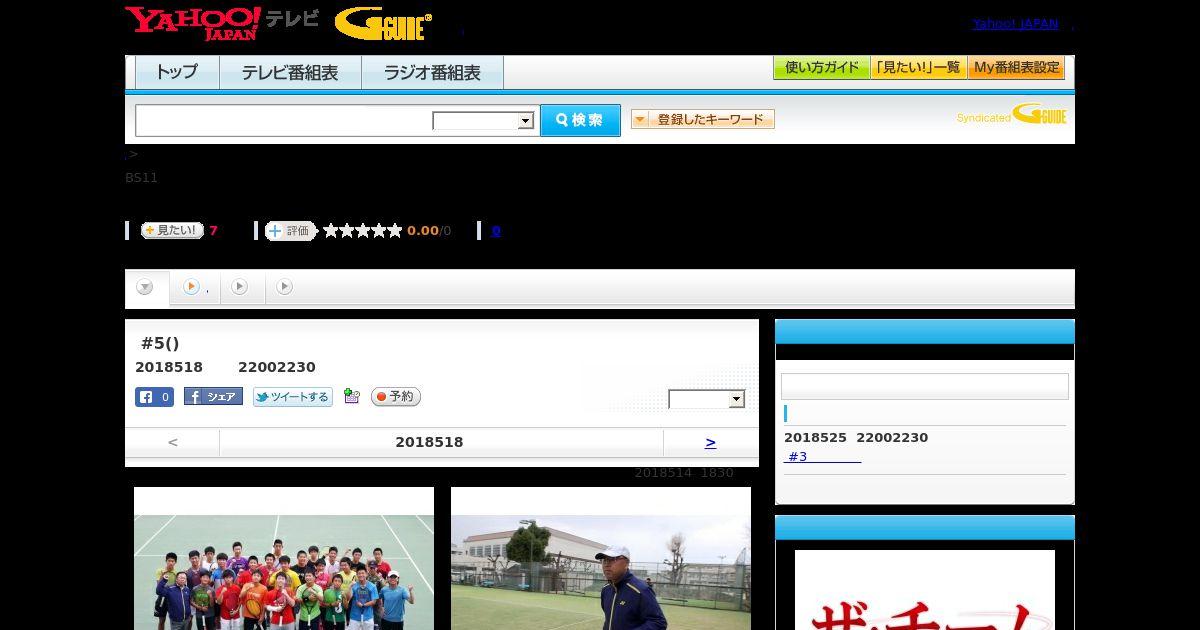Rate one star with the first star

click(331, 231)
